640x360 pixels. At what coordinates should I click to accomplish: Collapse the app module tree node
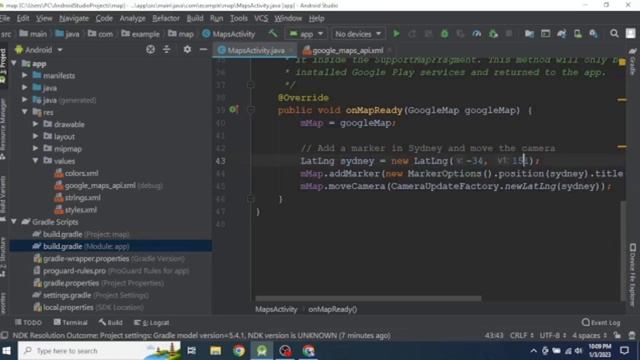[x=14, y=64]
